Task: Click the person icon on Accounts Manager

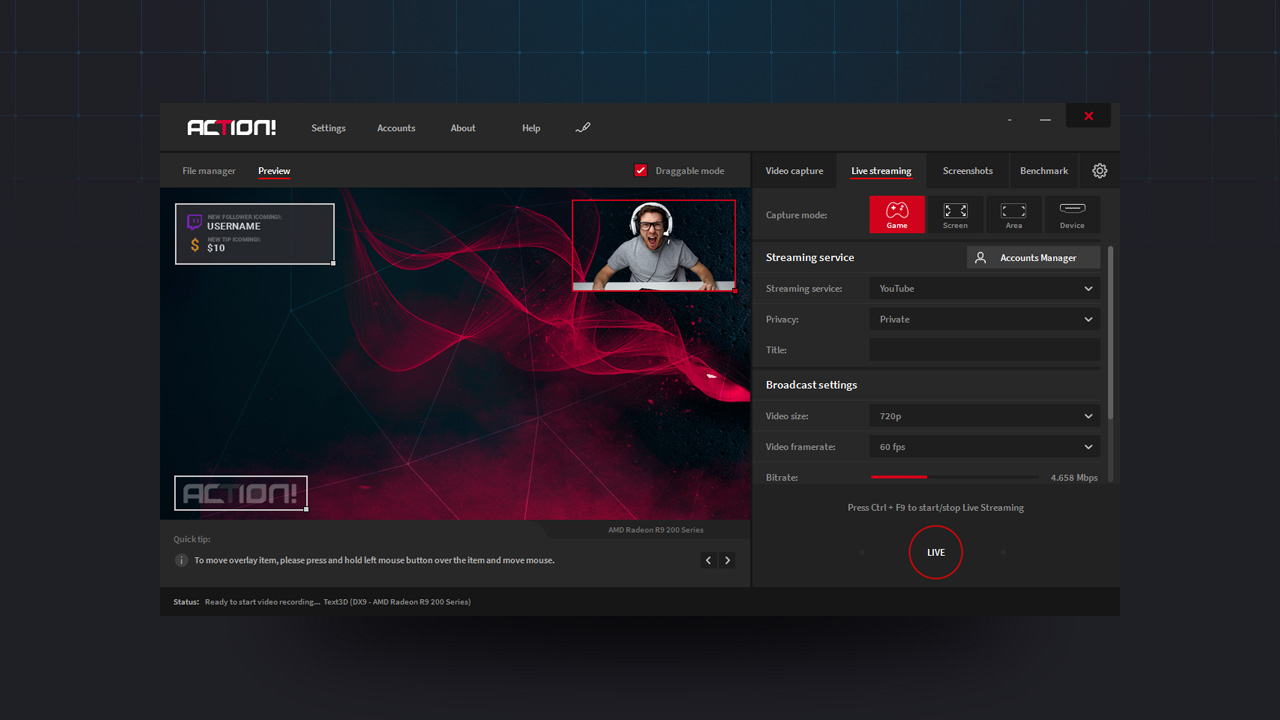Action: 980,257
